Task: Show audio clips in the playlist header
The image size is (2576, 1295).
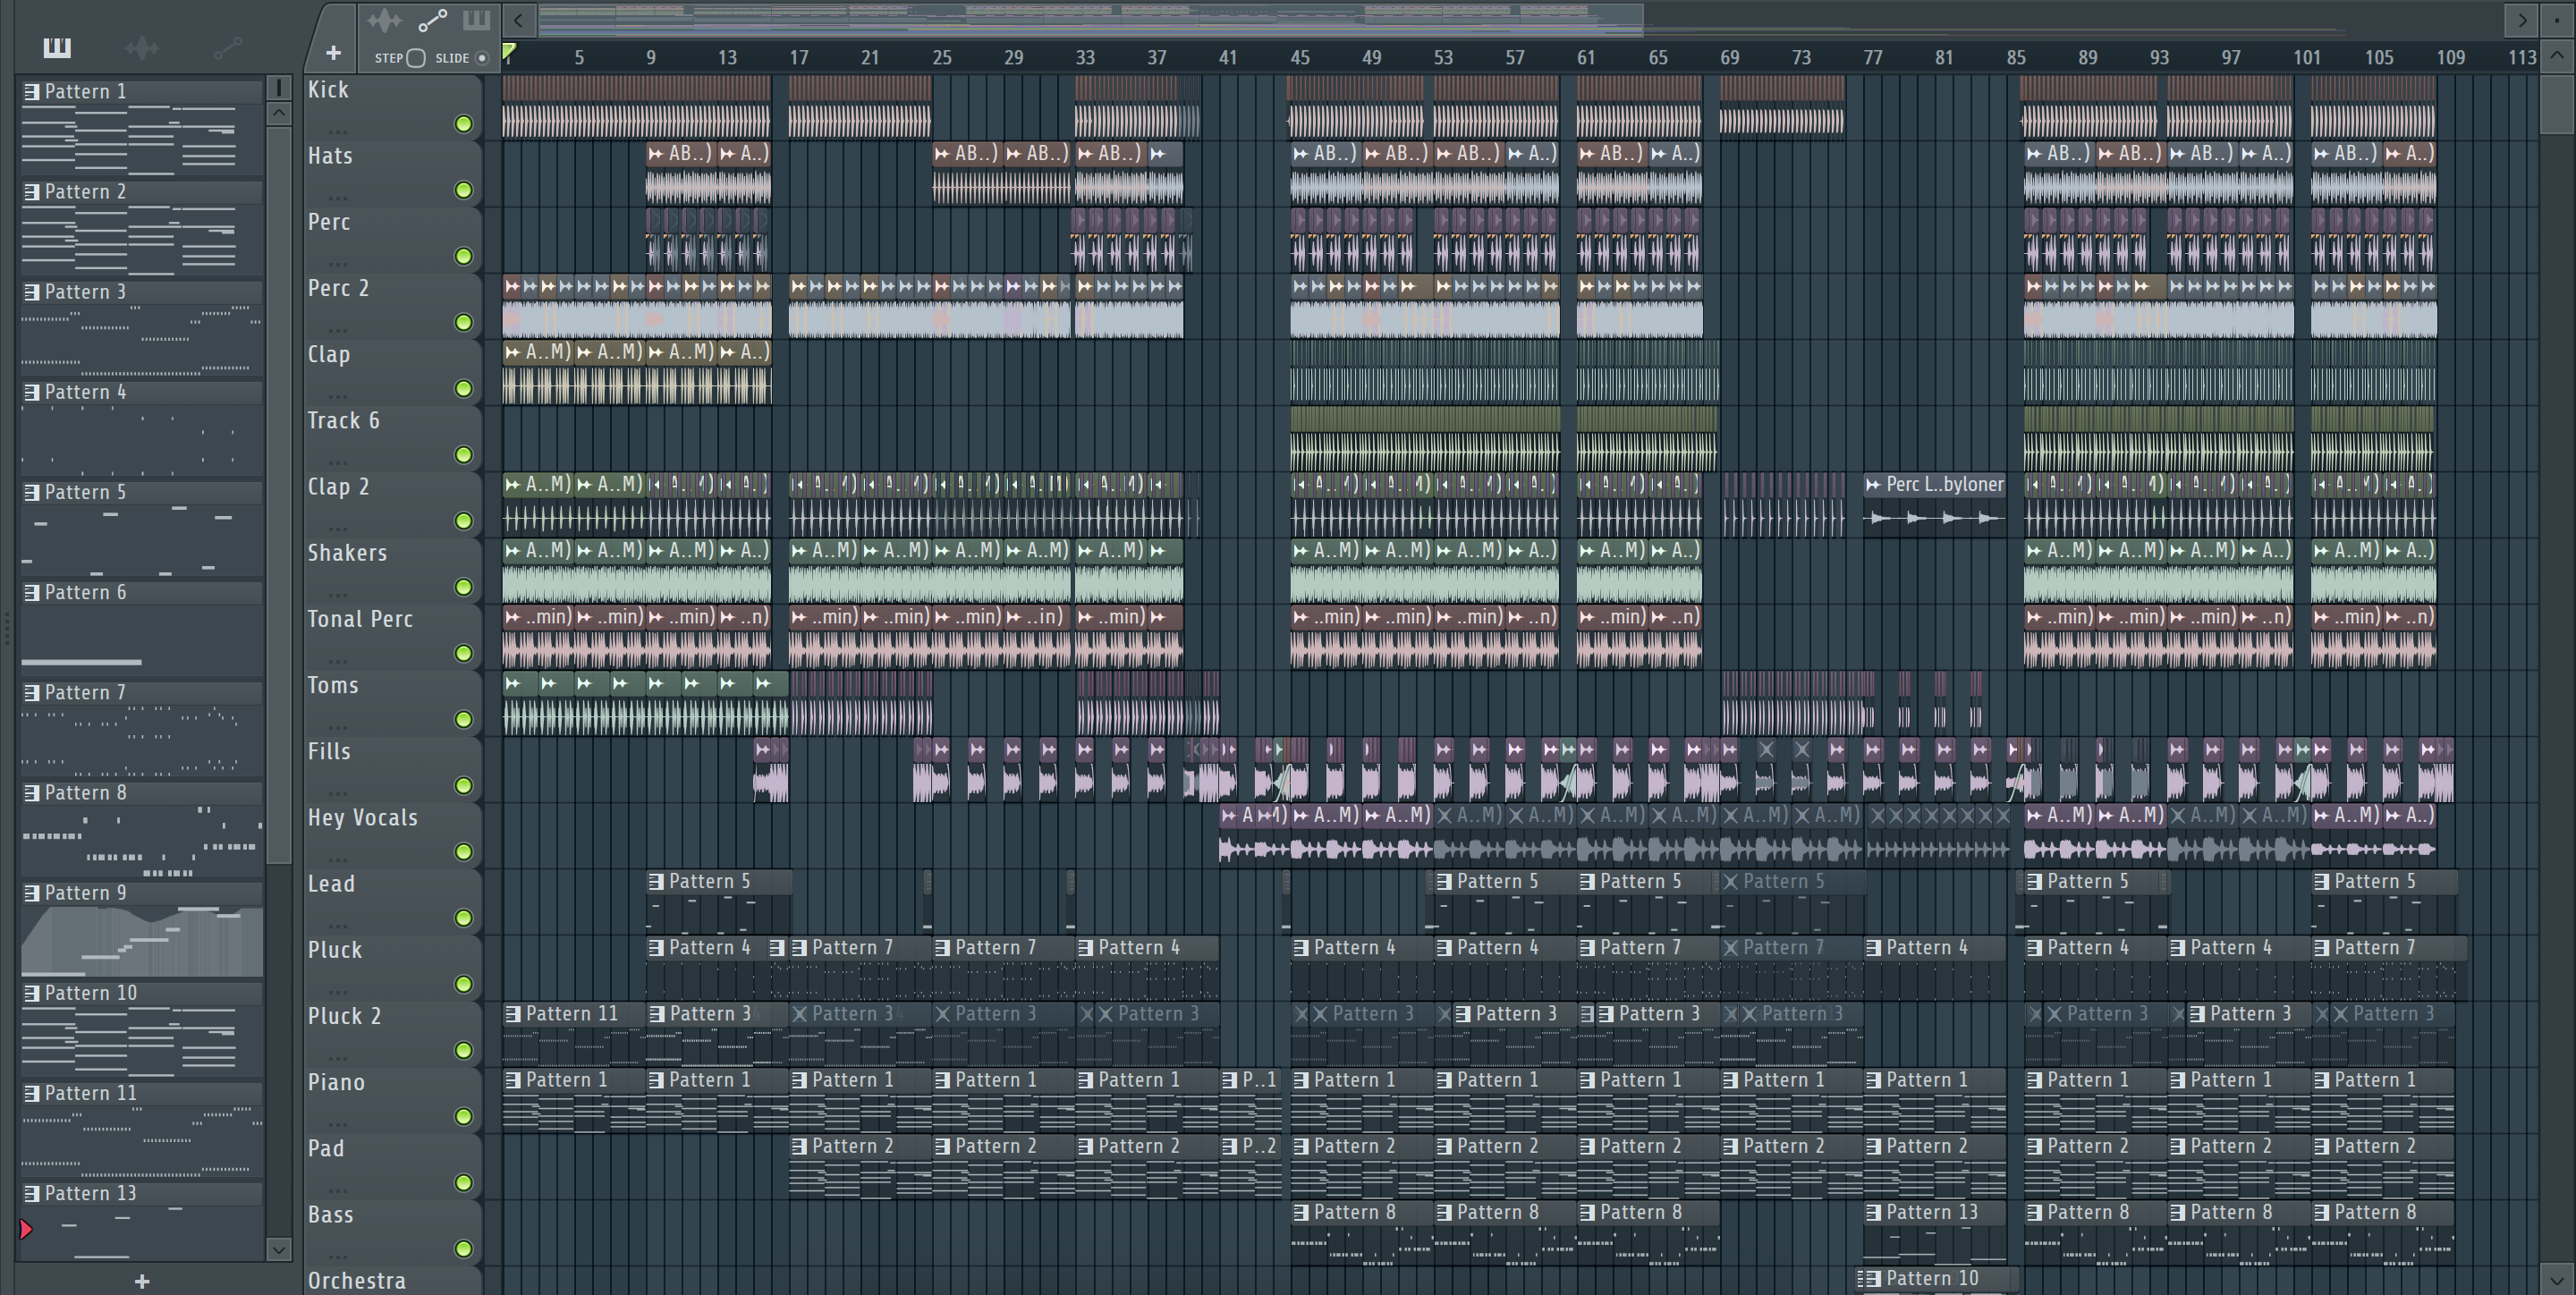Action: (x=384, y=20)
